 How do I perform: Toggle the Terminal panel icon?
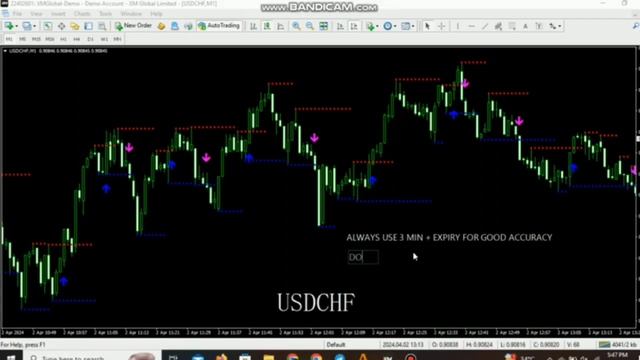coord(88,26)
